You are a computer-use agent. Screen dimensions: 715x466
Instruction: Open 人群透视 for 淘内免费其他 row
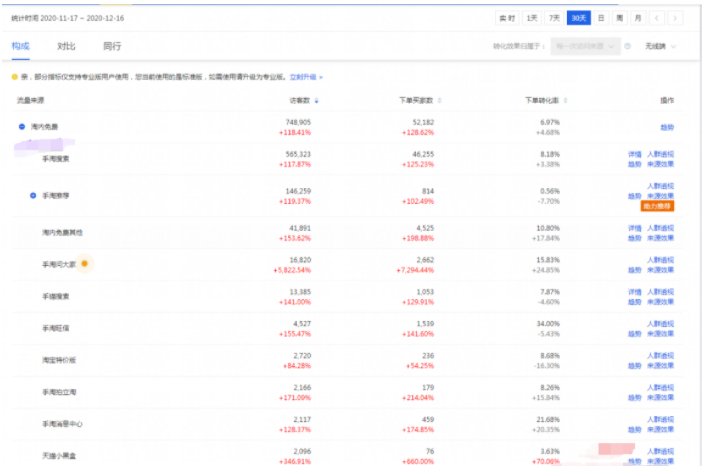pos(660,228)
